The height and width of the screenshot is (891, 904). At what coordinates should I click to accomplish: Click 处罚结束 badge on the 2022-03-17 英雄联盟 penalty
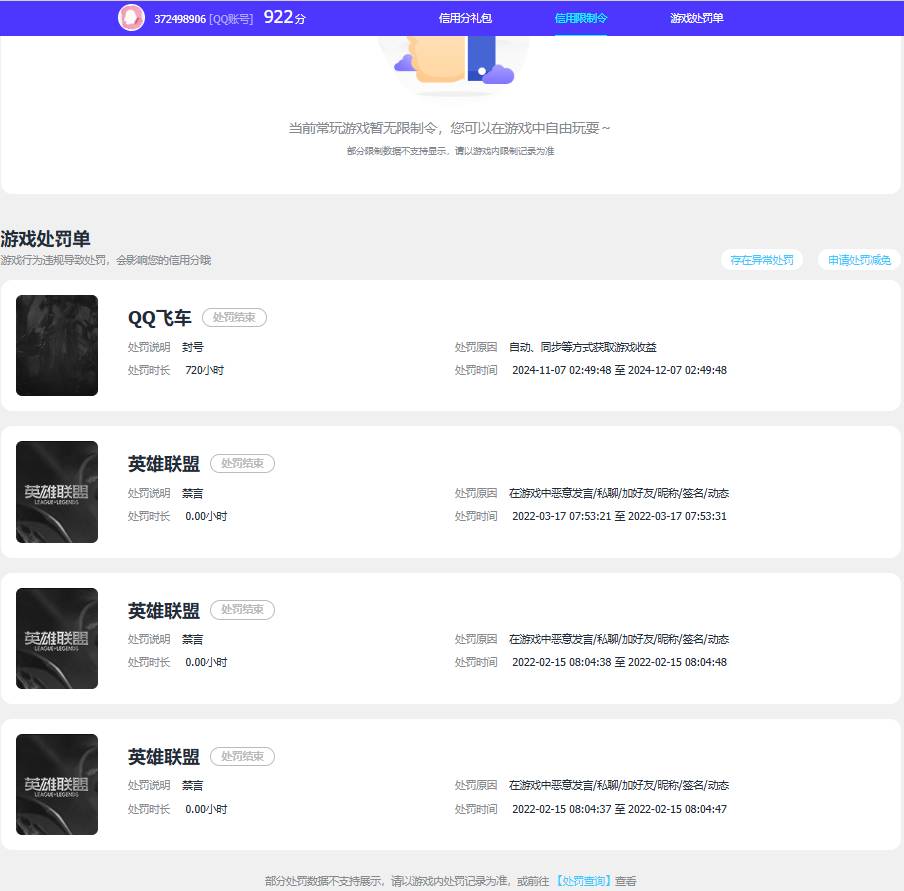pyautogui.click(x=242, y=463)
